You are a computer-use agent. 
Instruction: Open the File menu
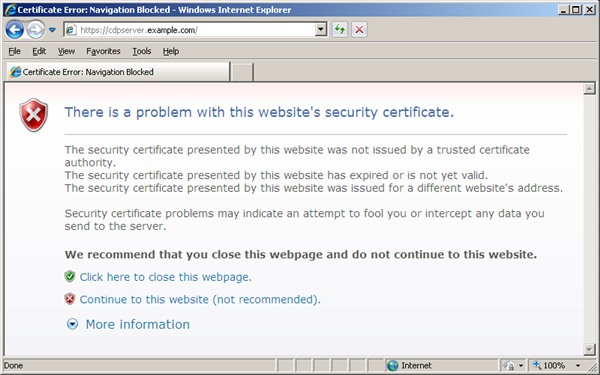[15, 51]
